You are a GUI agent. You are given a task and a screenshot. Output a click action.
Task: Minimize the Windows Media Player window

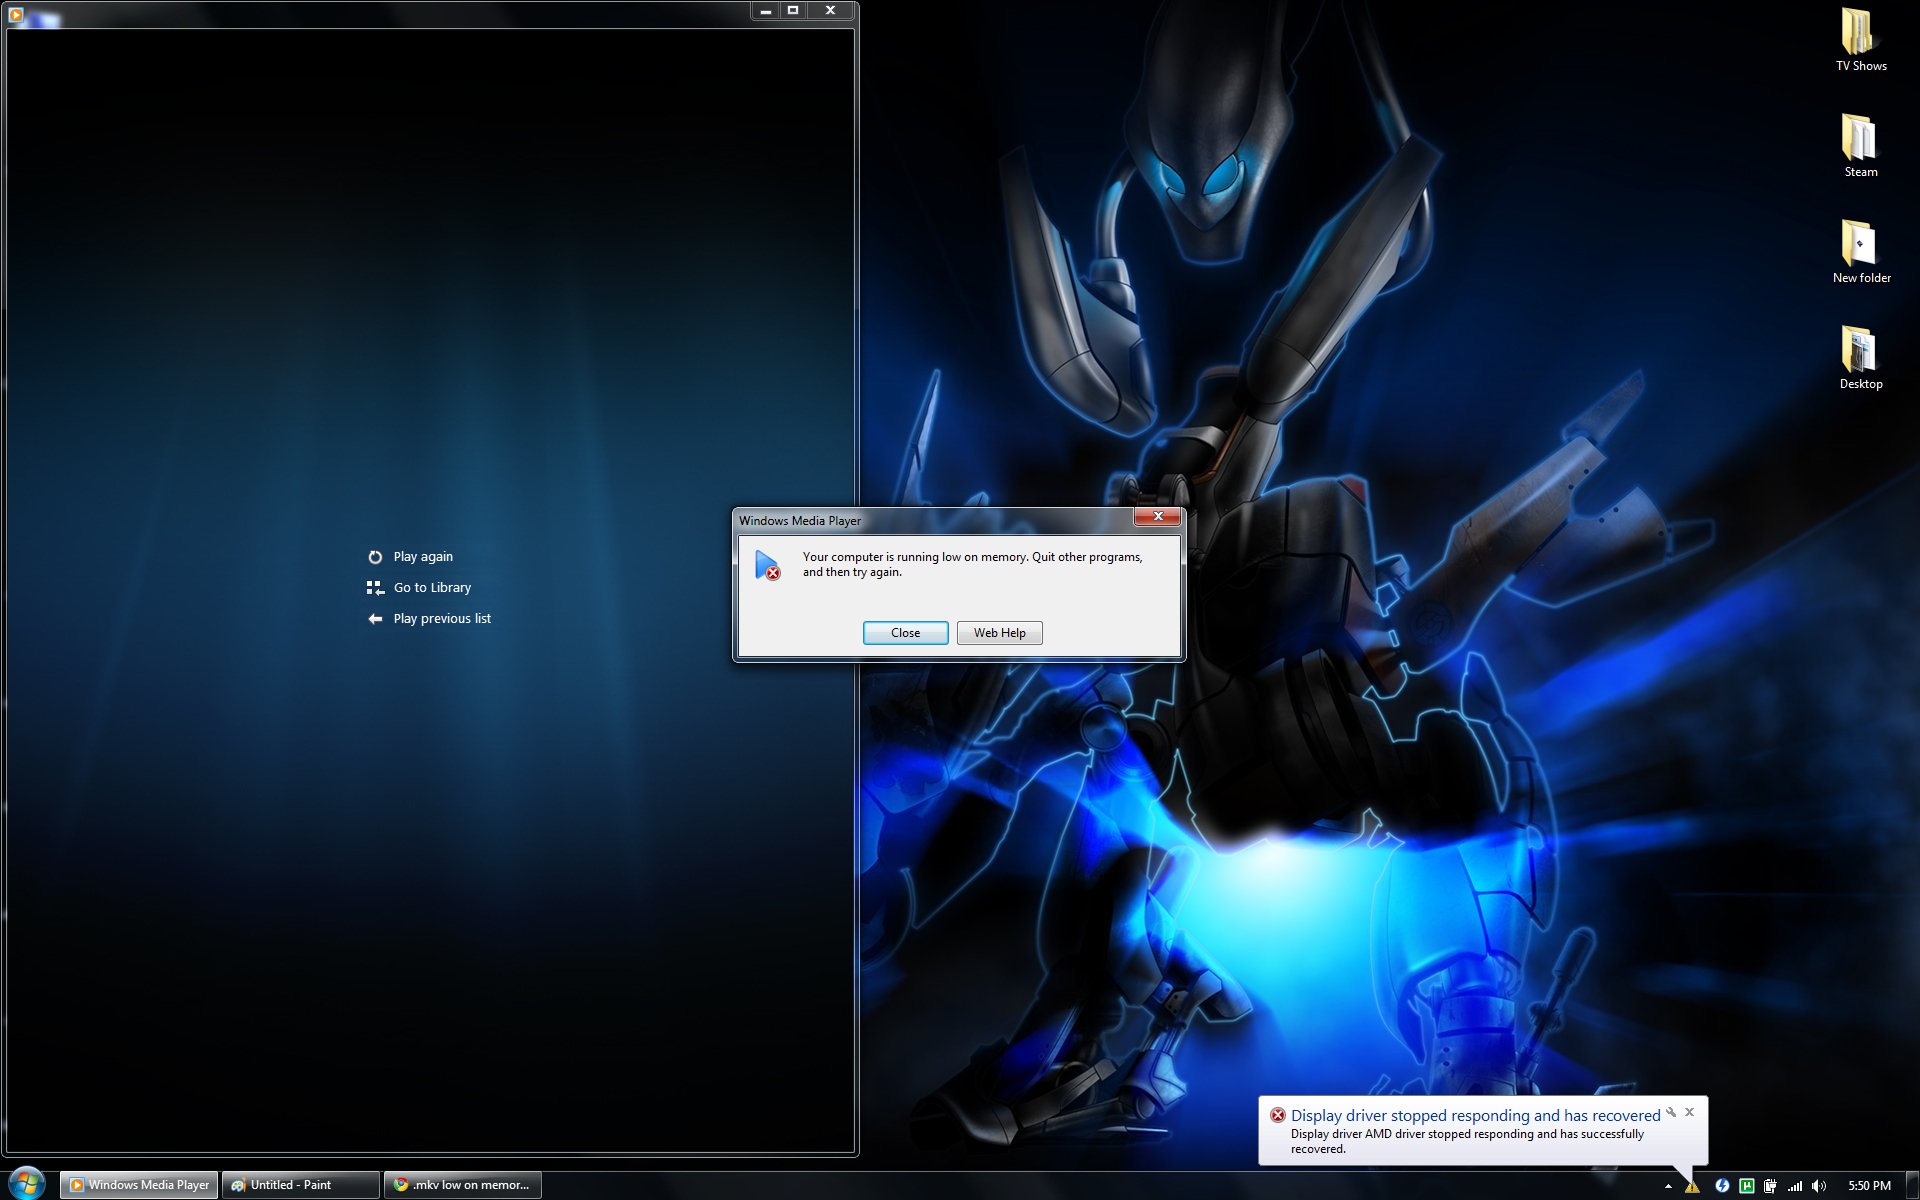pos(765,11)
